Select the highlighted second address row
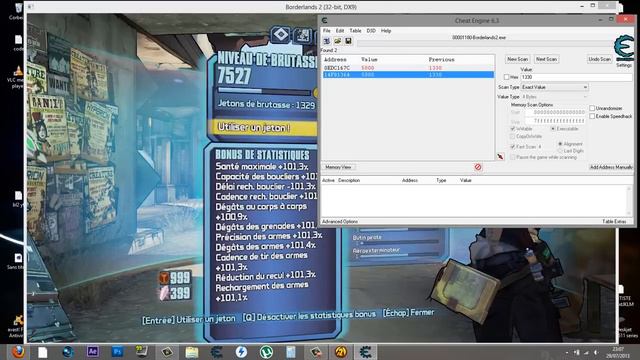Image resolution: width=640 pixels, height=360 pixels. (408, 75)
